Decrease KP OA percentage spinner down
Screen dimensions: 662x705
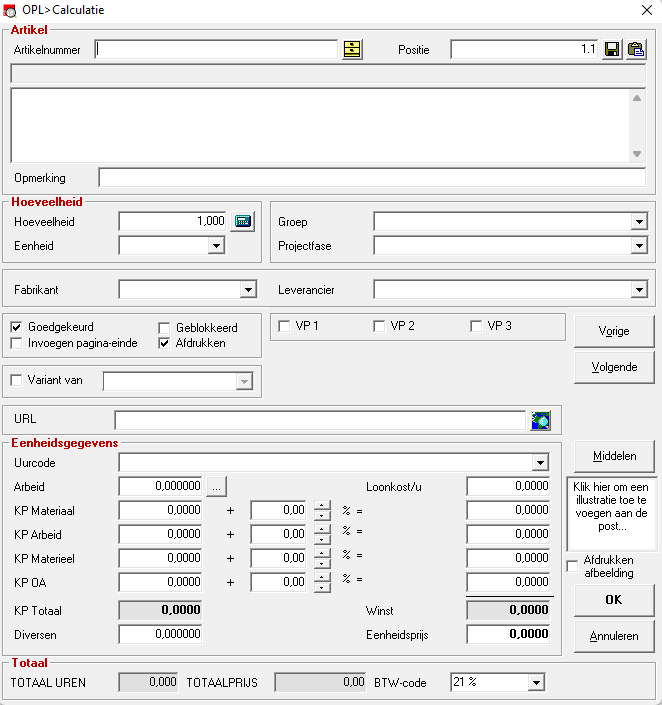(x=322, y=588)
